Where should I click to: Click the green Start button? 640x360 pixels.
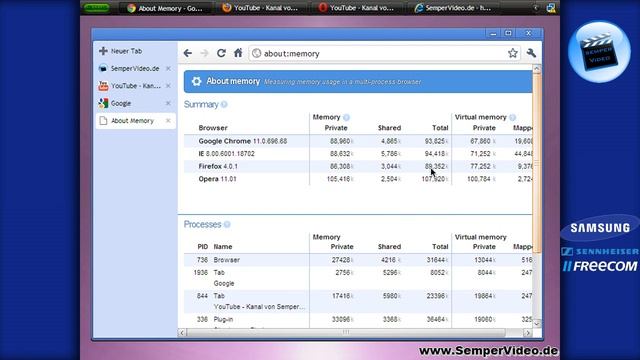pyautogui.click(x=96, y=8)
